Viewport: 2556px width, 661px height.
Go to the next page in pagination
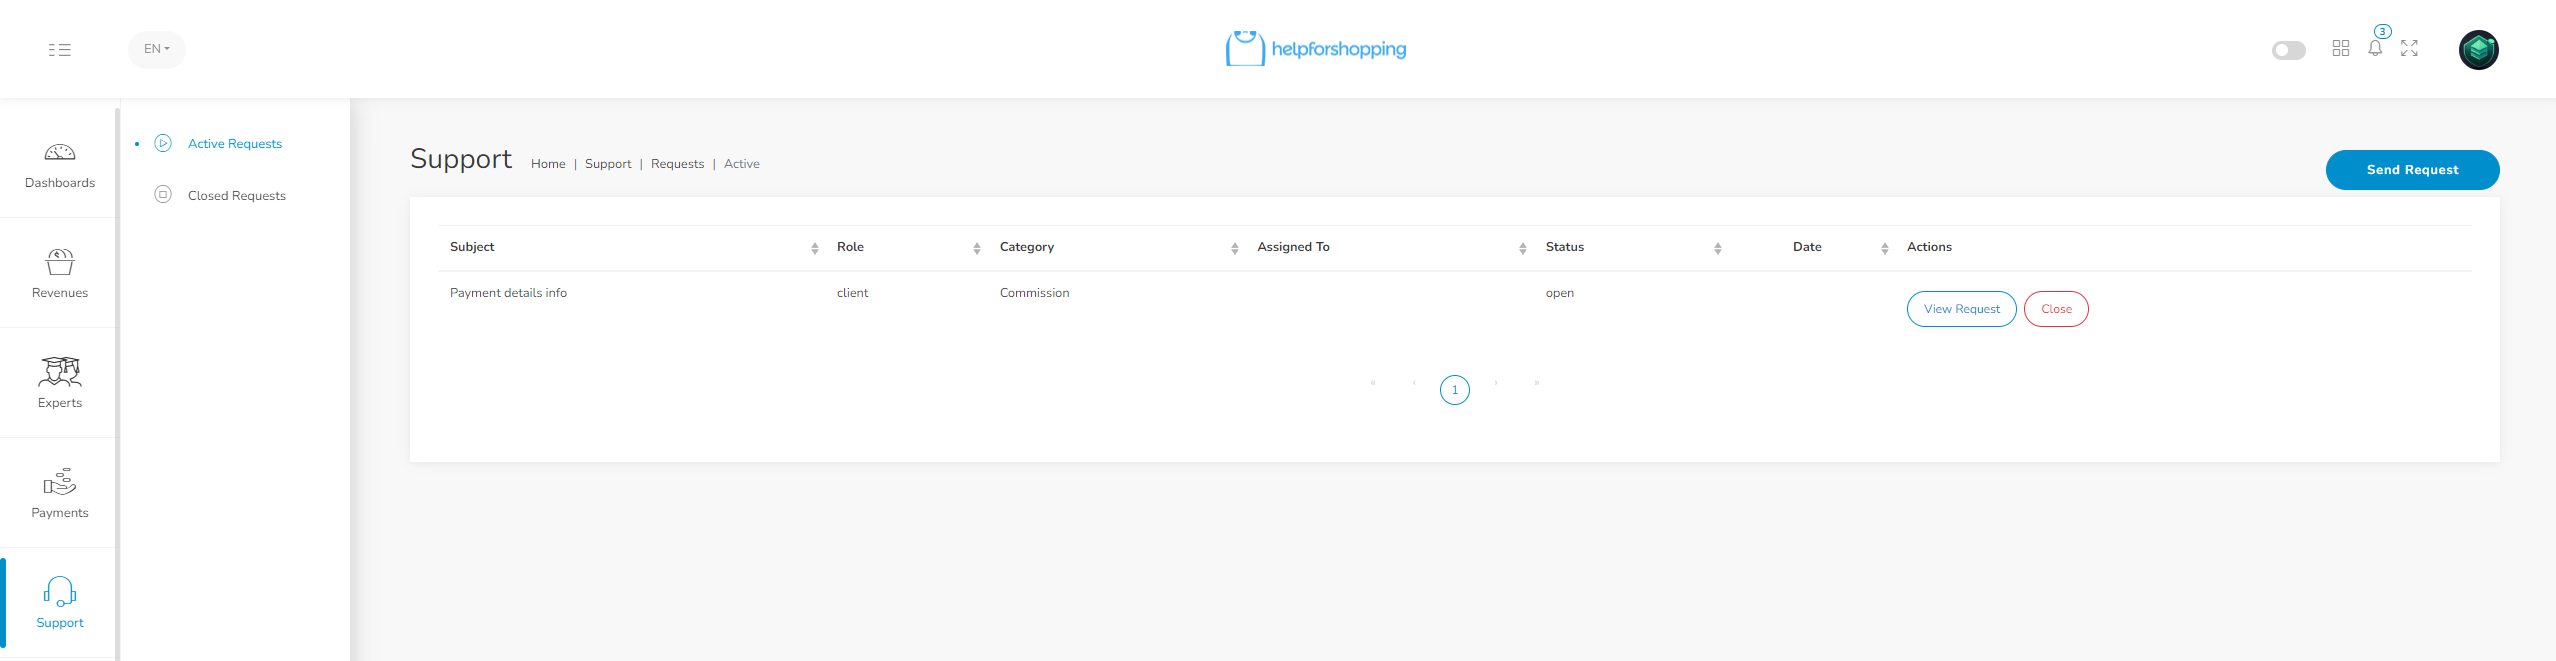point(1496,383)
